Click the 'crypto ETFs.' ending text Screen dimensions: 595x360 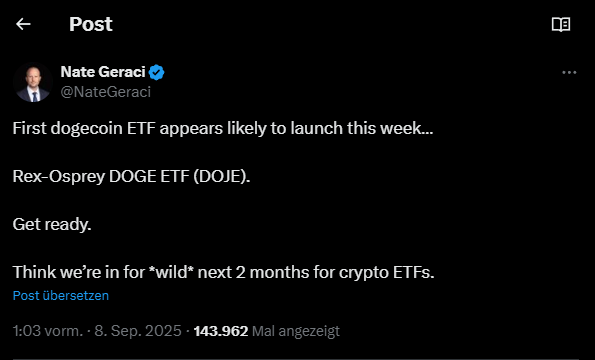386,272
